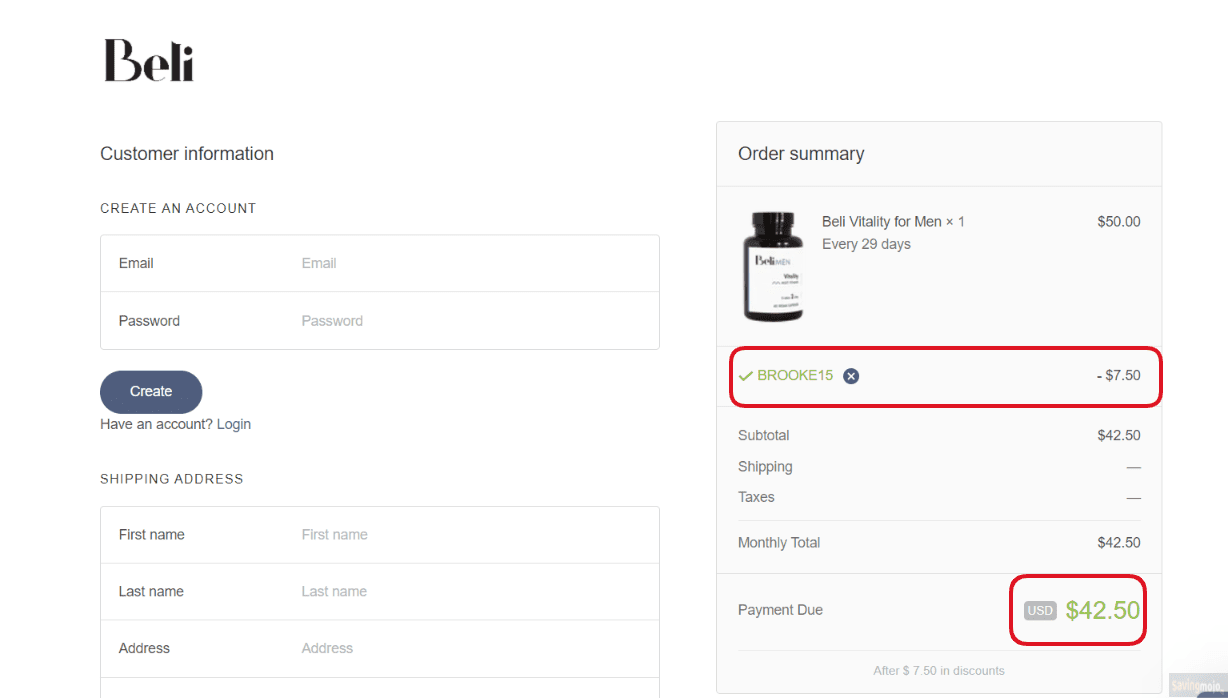Image resolution: width=1228 pixels, height=698 pixels.
Task: Click the Create account button
Action: click(151, 392)
